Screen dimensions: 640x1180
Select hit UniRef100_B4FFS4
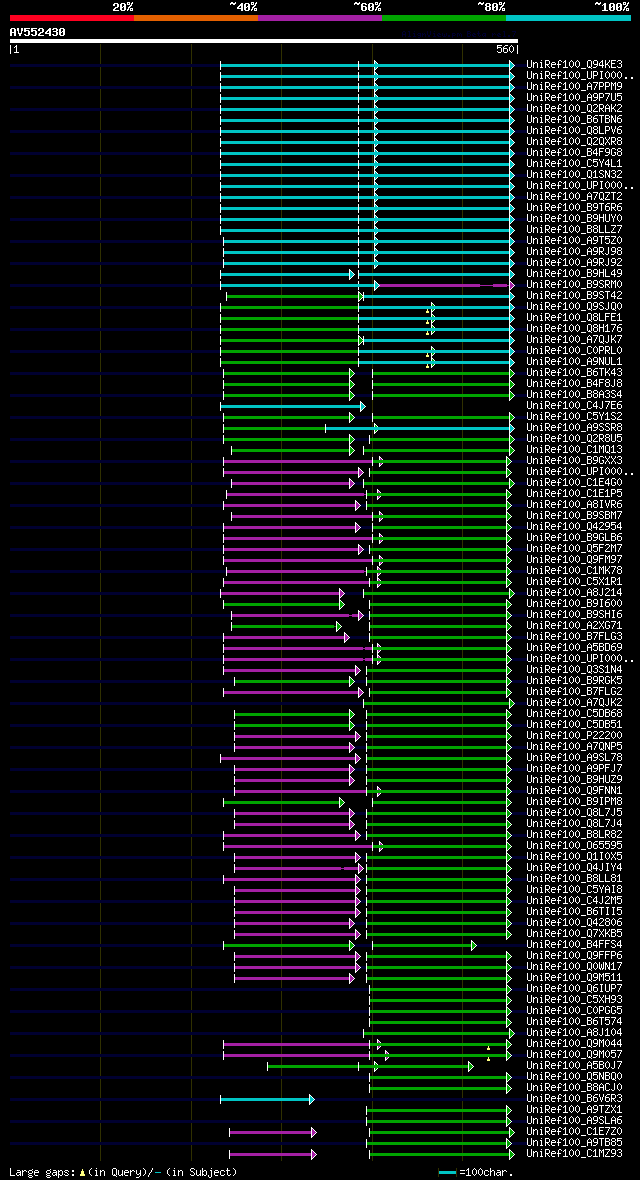coord(574,944)
